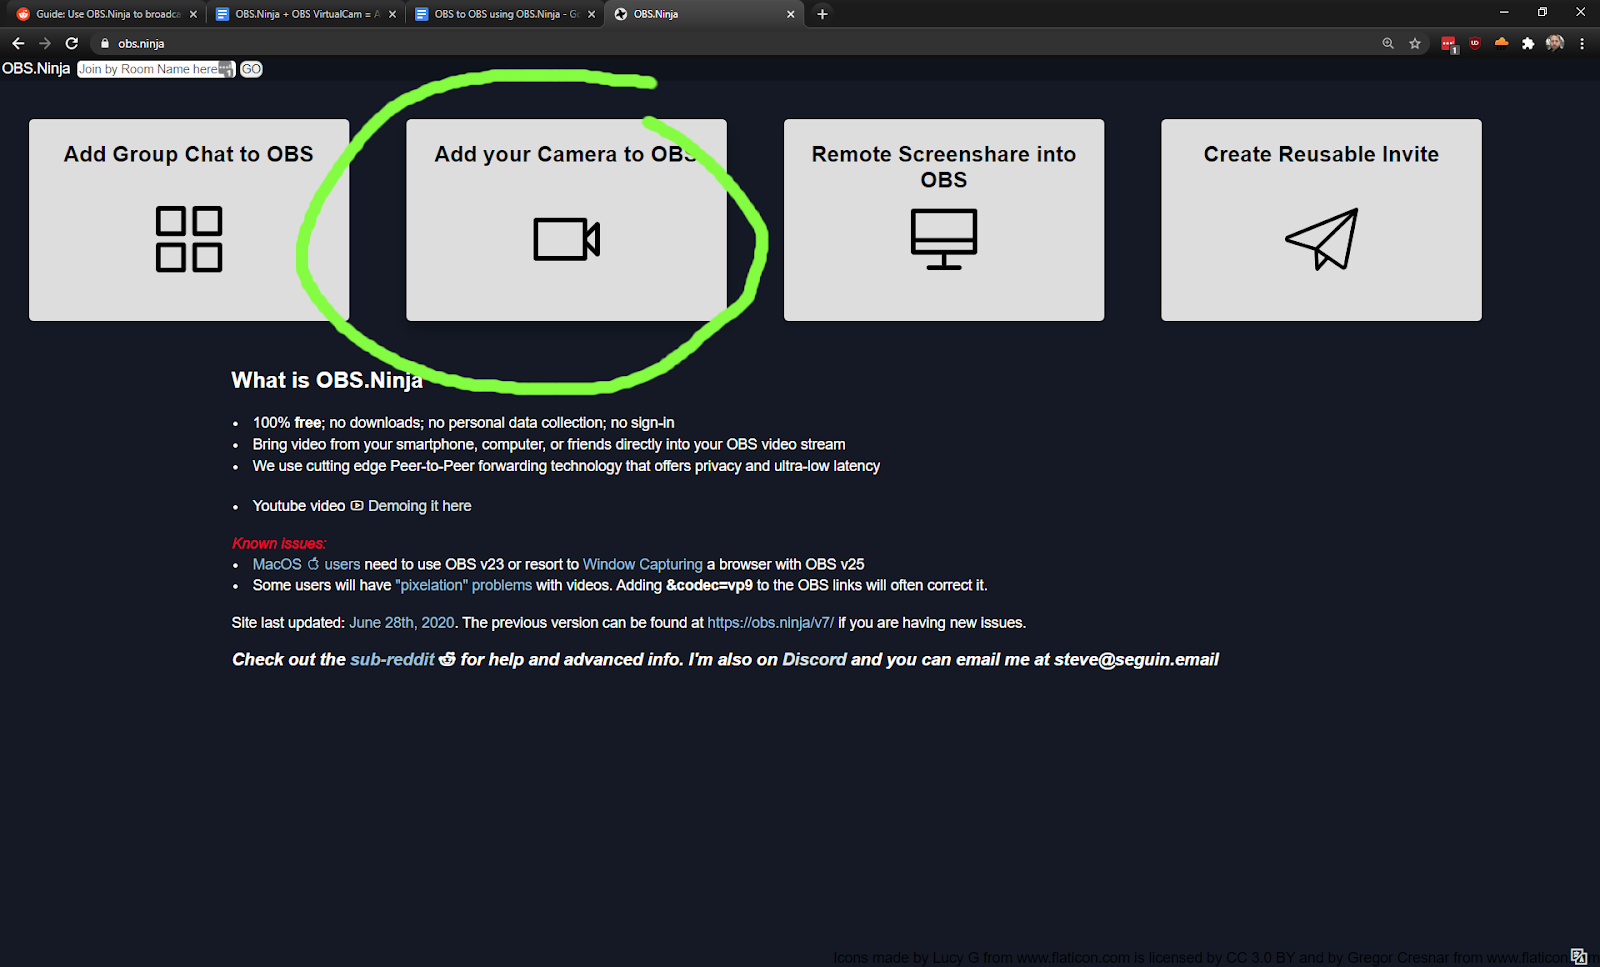Open the MacOS users link

[x=306, y=564]
